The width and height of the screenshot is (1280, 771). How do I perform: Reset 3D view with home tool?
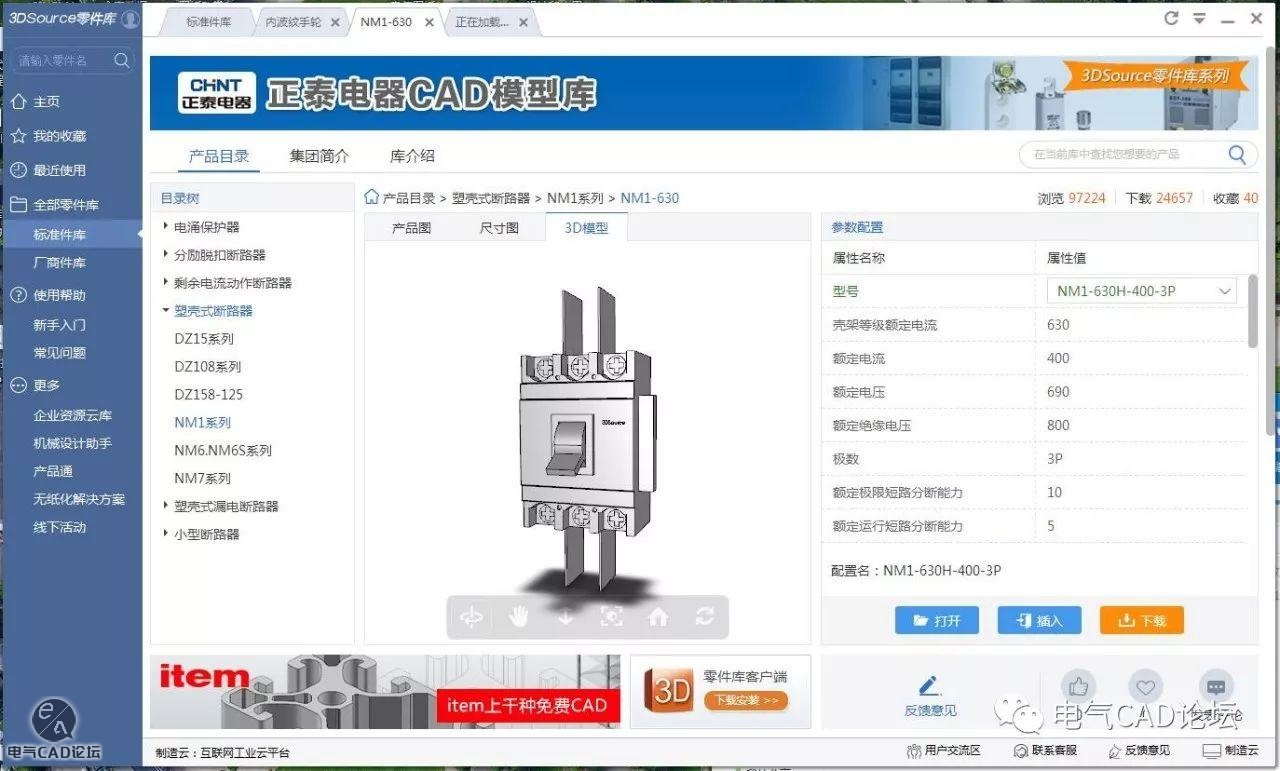[658, 617]
